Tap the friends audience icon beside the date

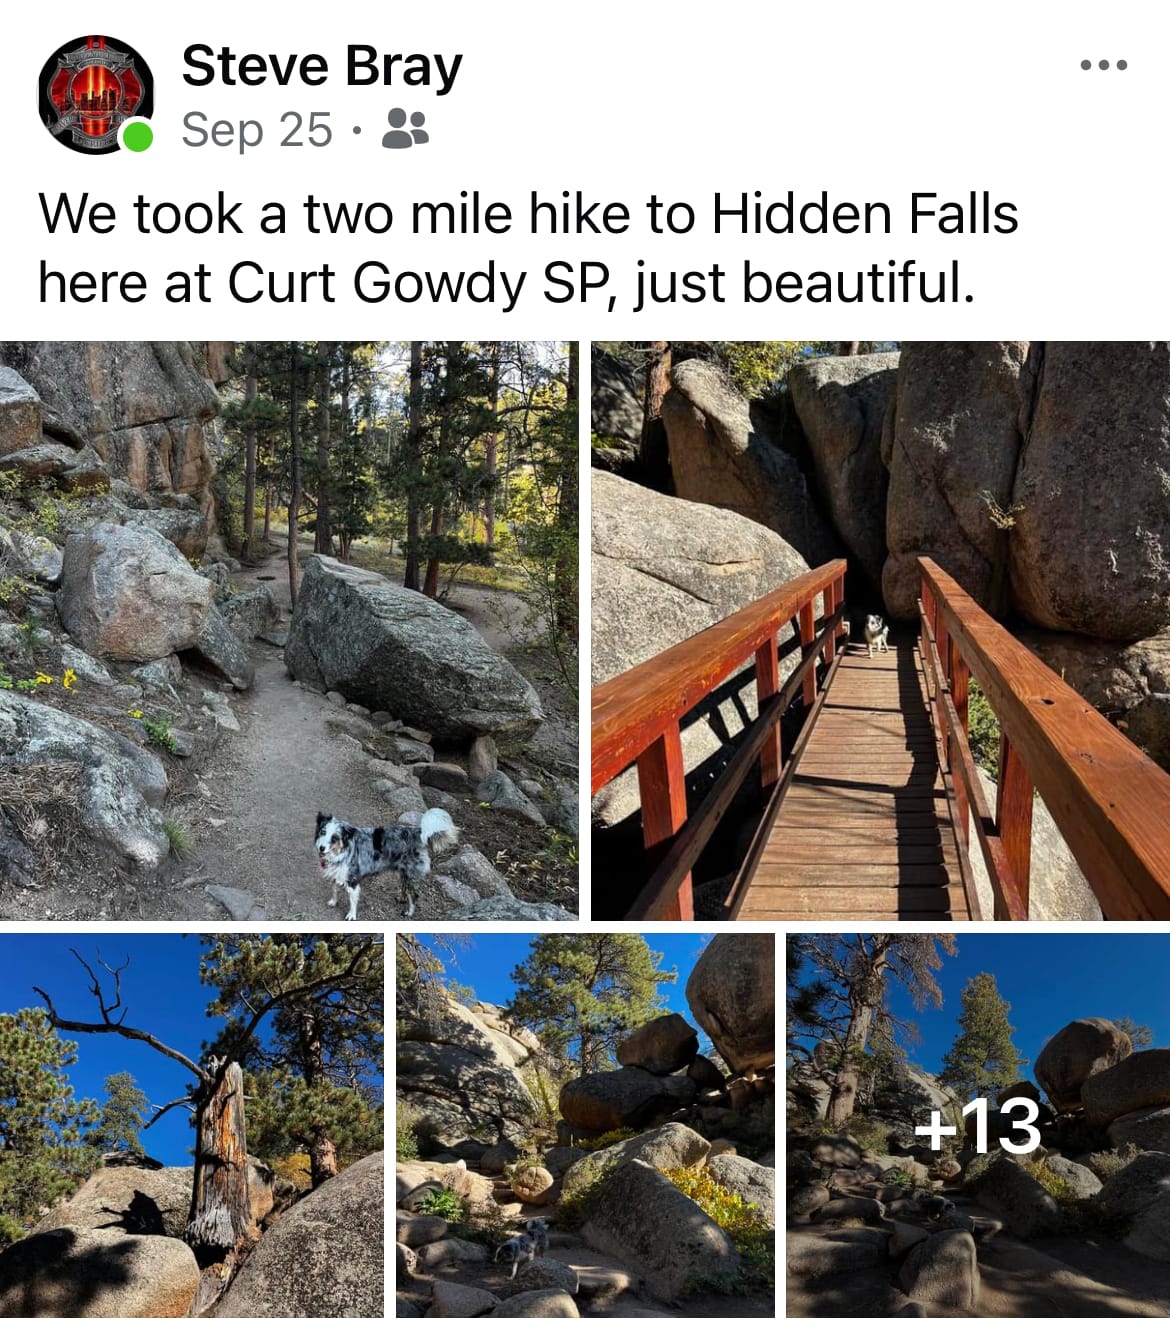pos(405,129)
